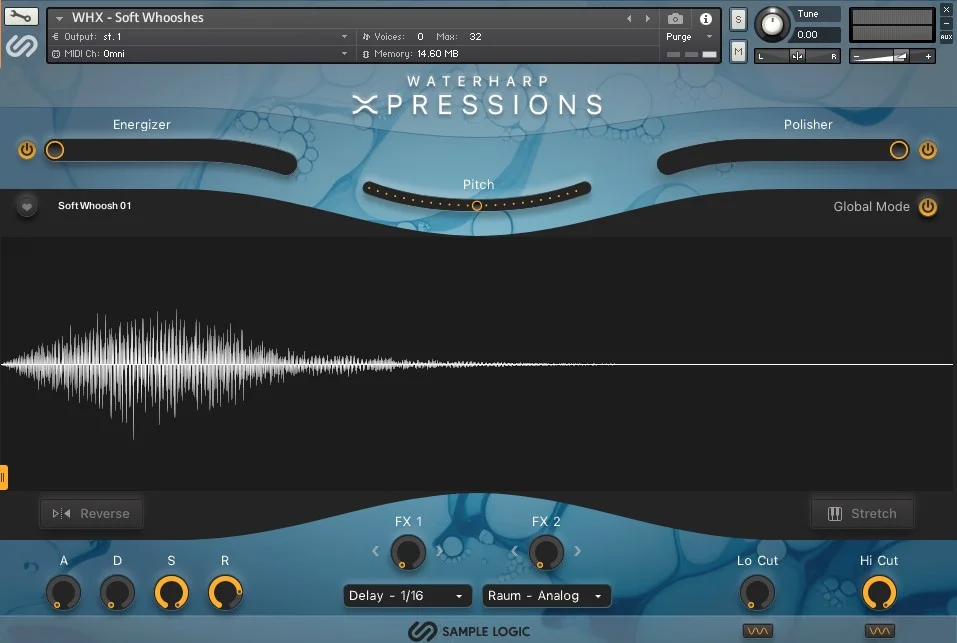Click the Soft Whoosh 01 sample name

point(95,206)
